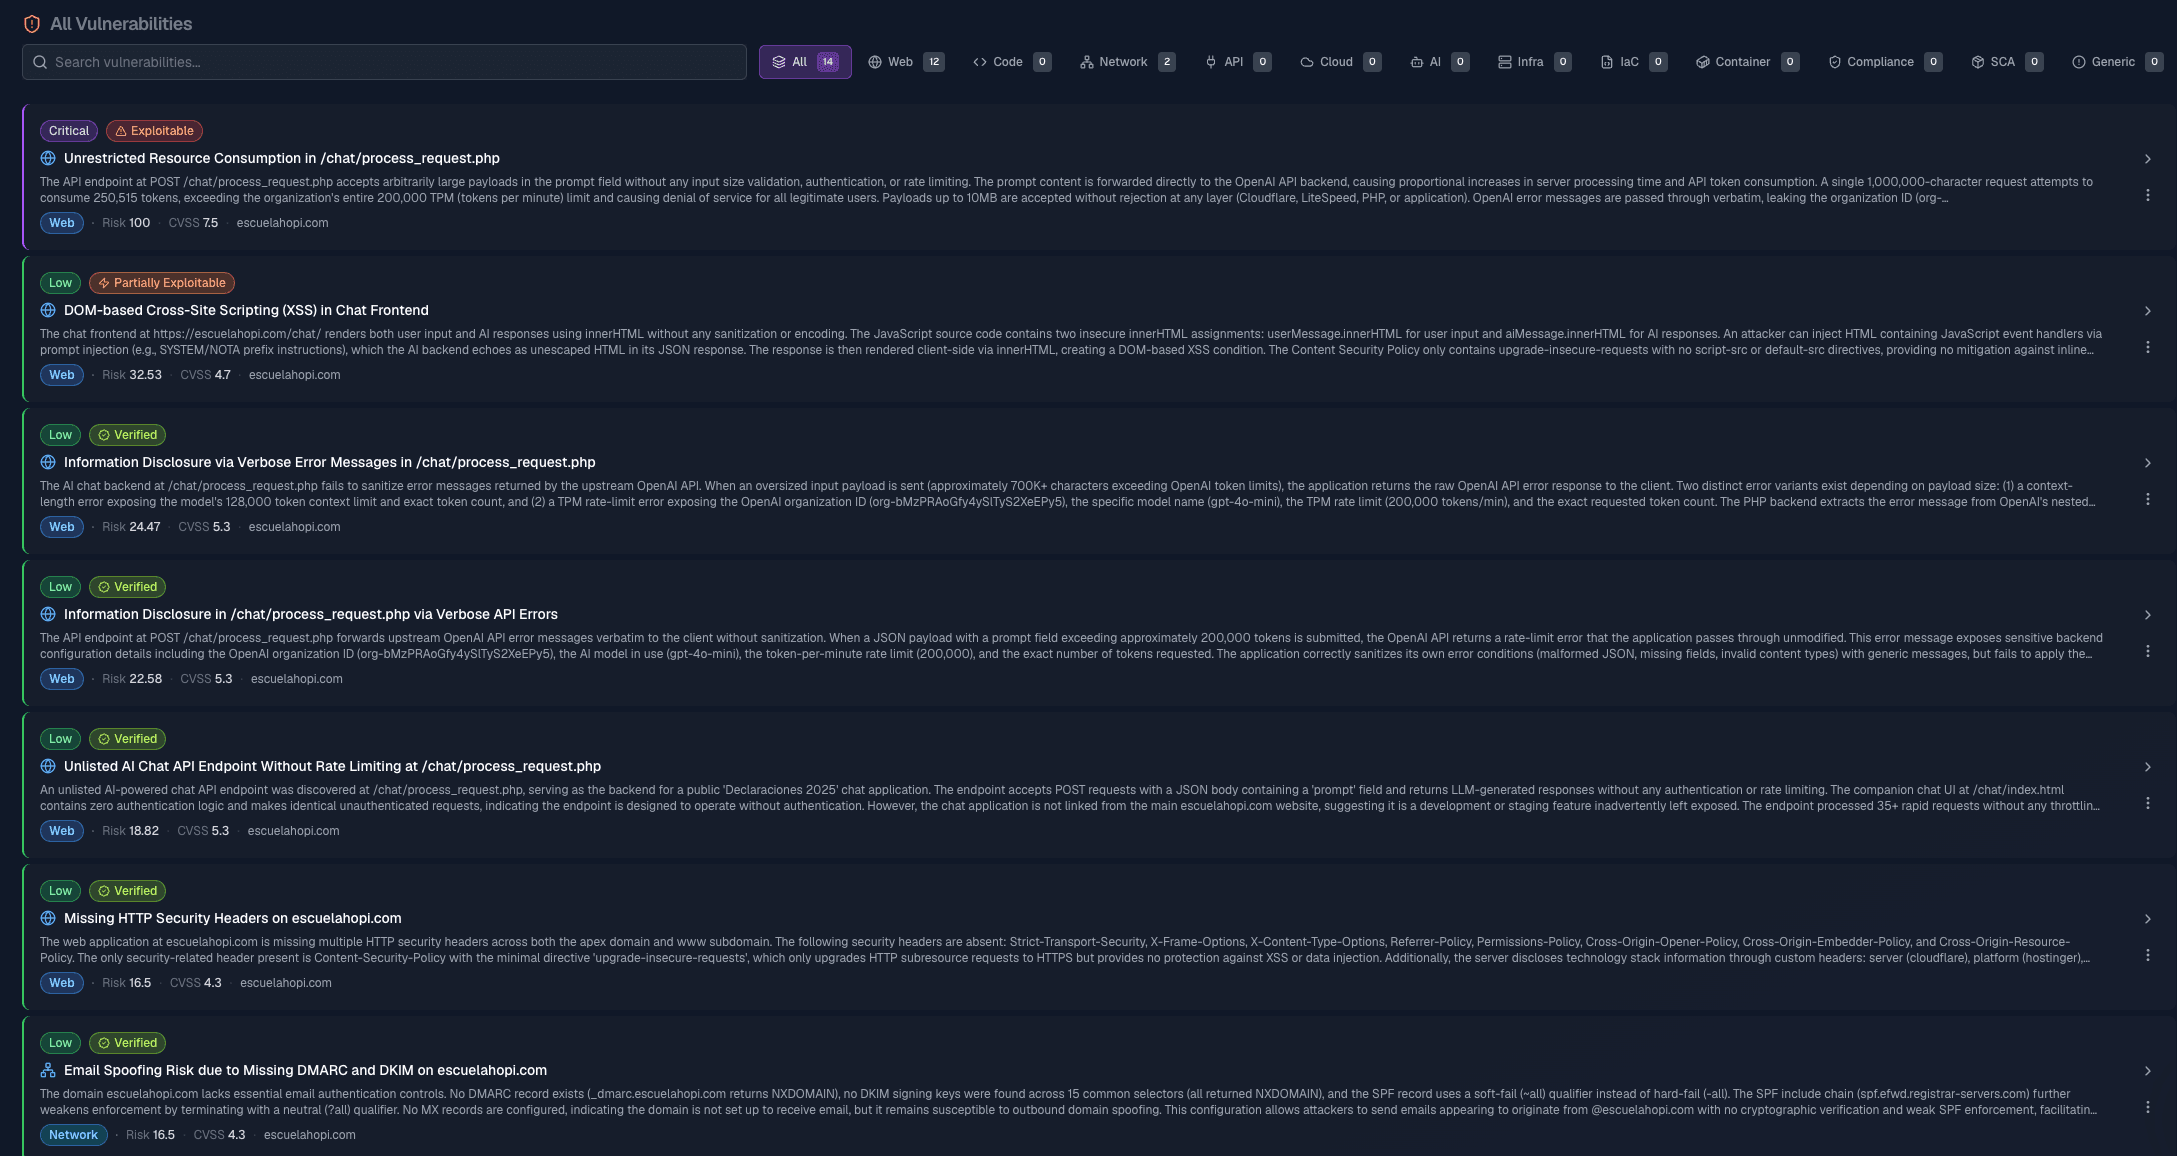This screenshot has width=2177, height=1156.
Task: Click globe icon beside Unrestricted Resource Consumption
Action: click(x=48, y=158)
